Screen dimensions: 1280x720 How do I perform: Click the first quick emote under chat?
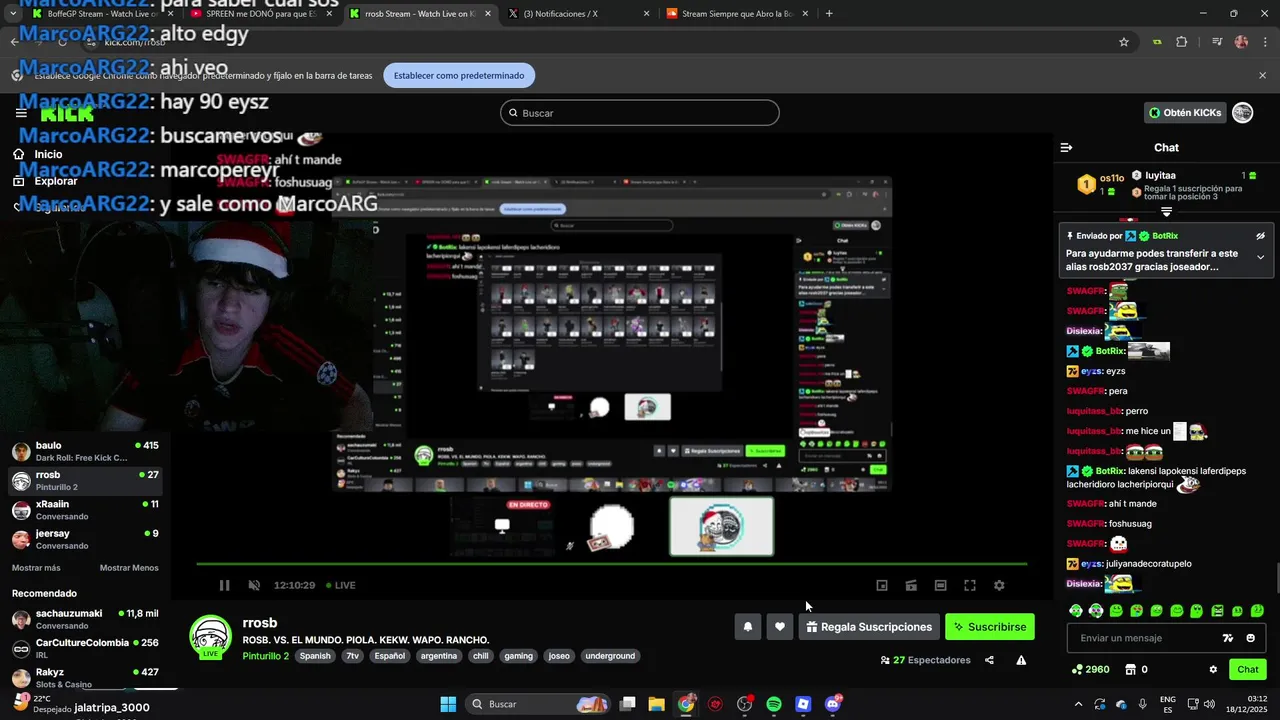click(x=1076, y=610)
